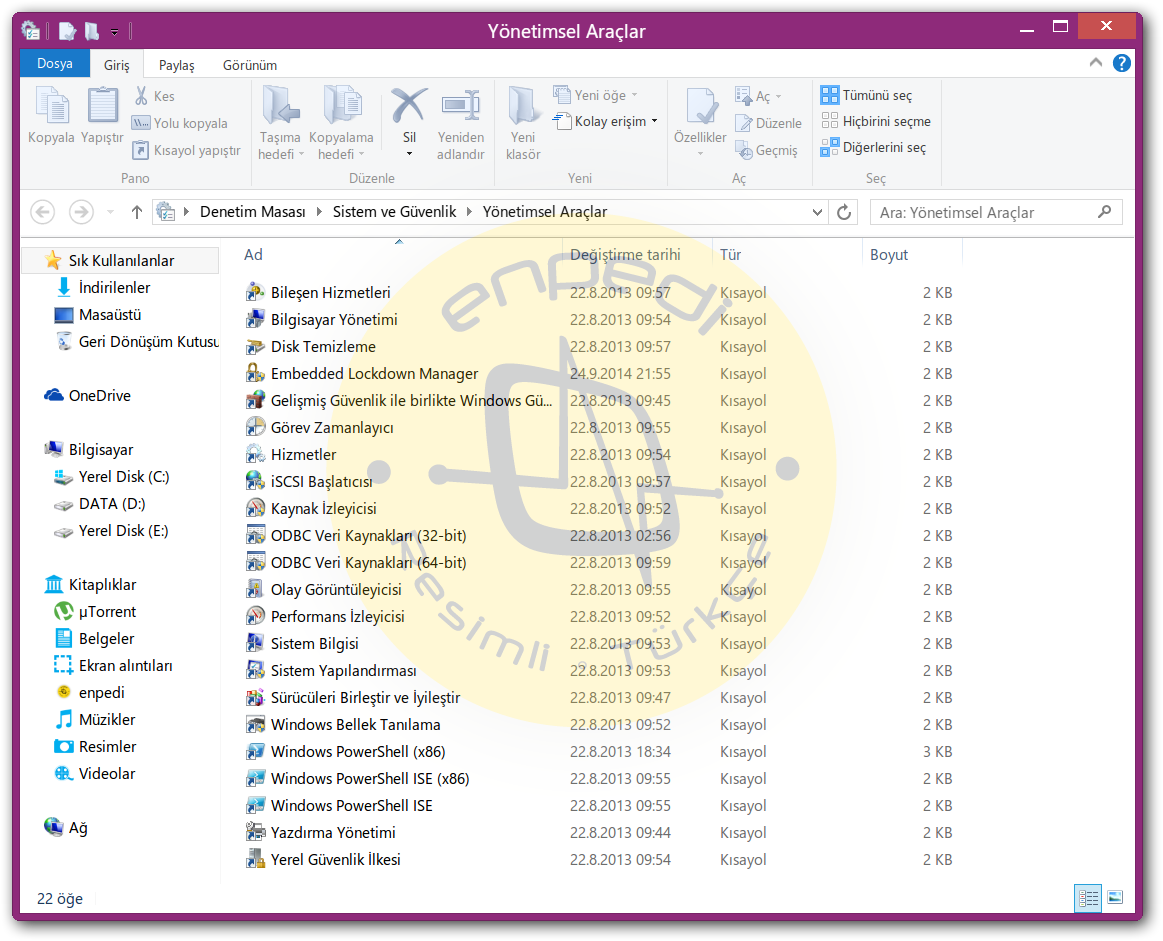
Task: Select the Embedded Lockdown Manager icon
Action: (255, 373)
